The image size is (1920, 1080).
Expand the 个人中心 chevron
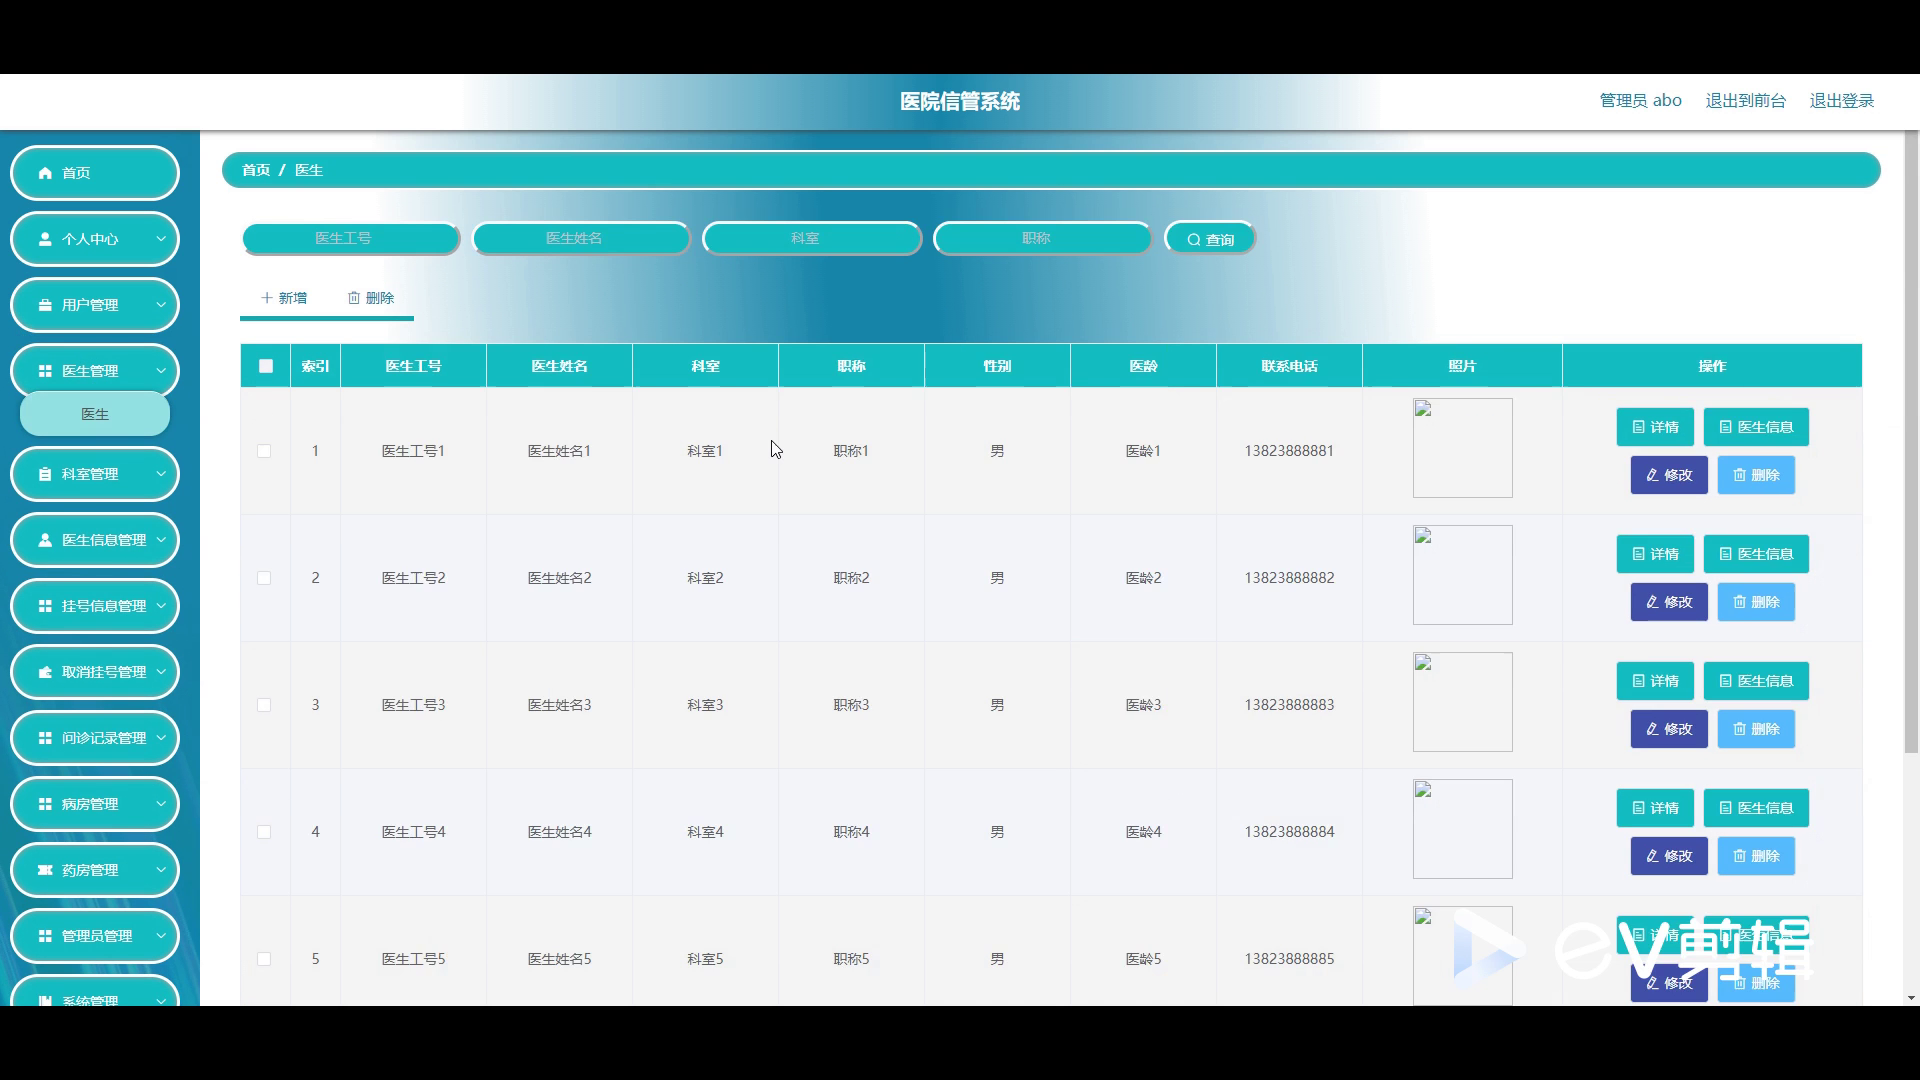click(x=161, y=239)
